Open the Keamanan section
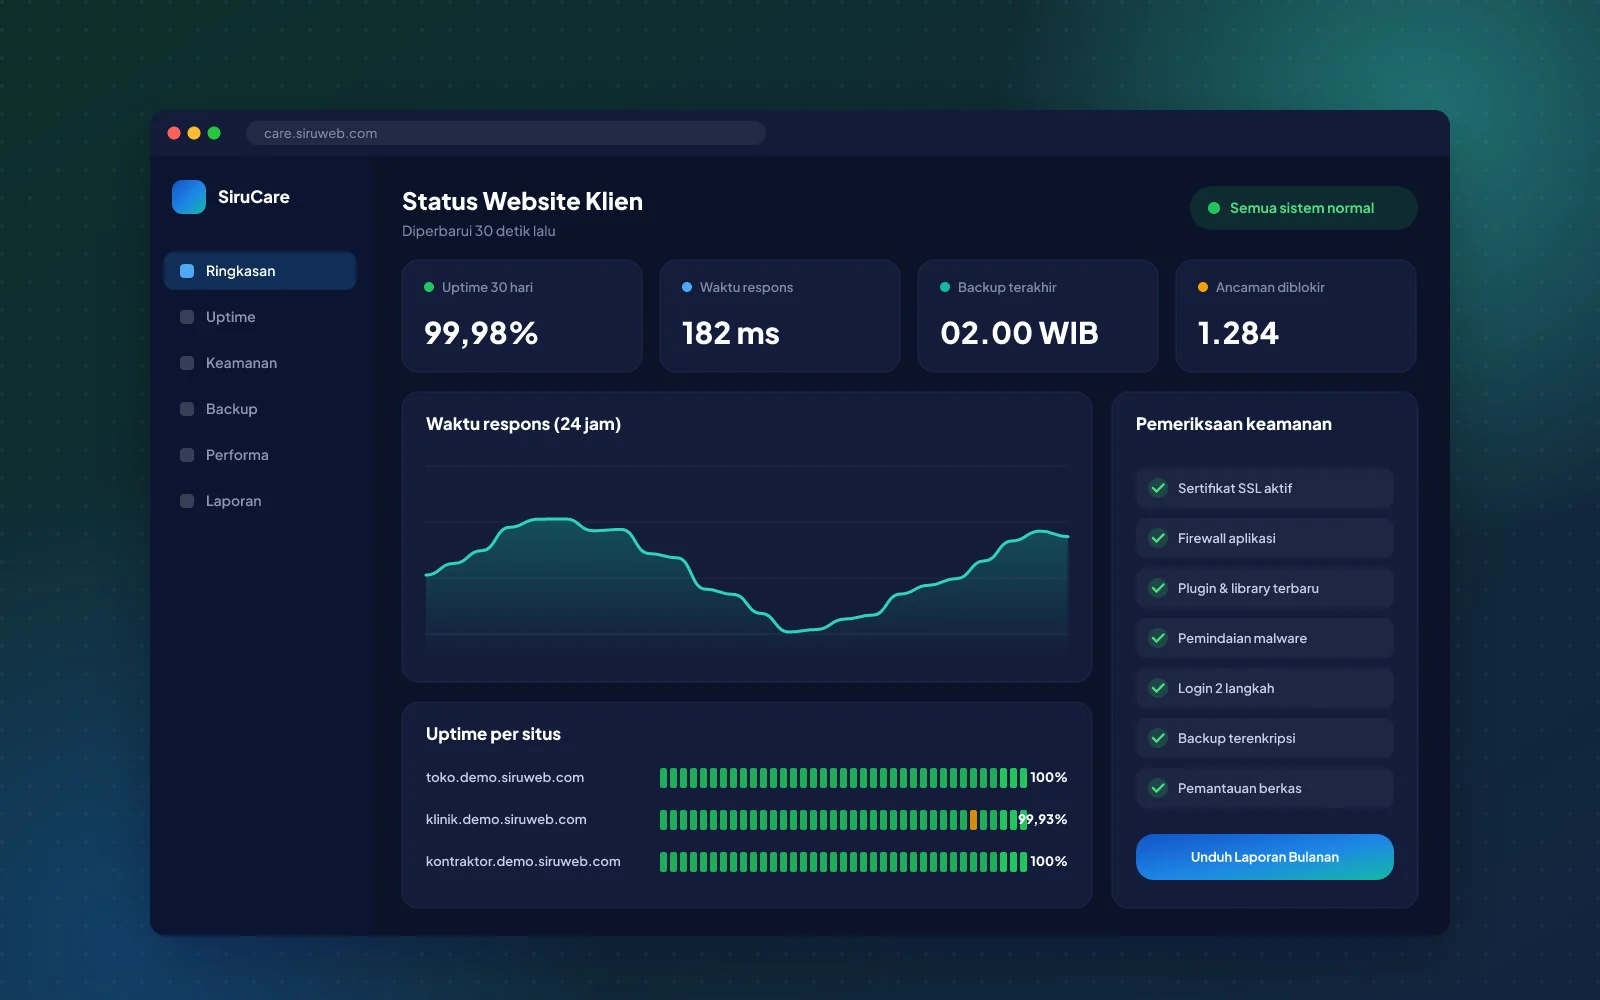Screen dimensions: 1600x1000 click(x=260, y=363)
